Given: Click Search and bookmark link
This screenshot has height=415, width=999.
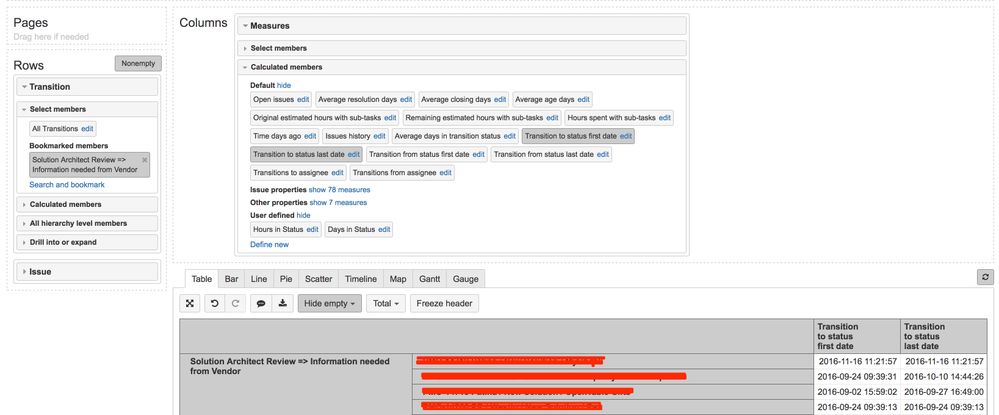Looking at the screenshot, I should [67, 185].
